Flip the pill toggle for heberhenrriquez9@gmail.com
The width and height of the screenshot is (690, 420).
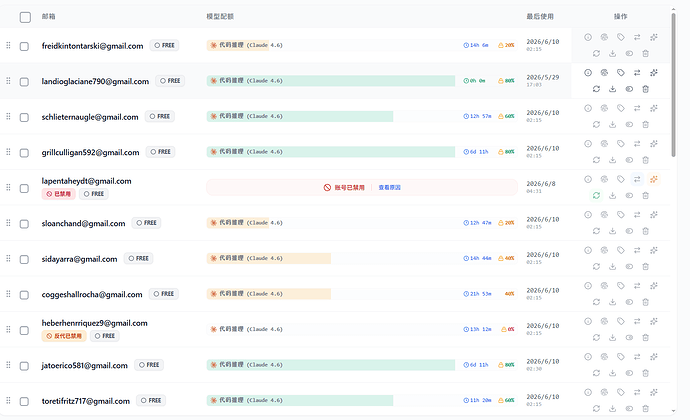click(x=629, y=338)
